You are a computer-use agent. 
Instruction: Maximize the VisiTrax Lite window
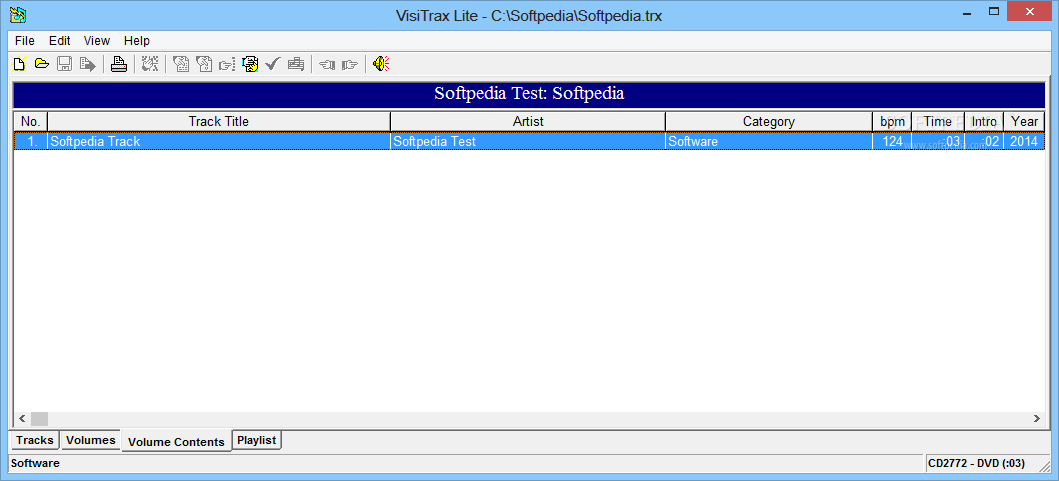click(x=993, y=11)
